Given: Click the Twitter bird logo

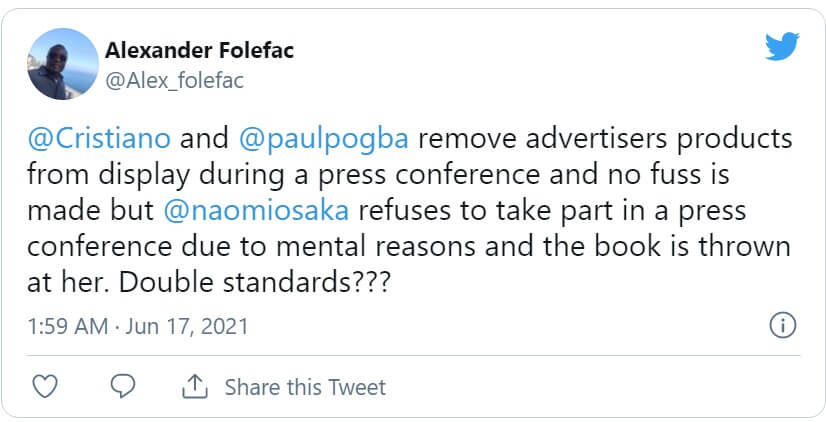Looking at the screenshot, I should [x=782, y=45].
